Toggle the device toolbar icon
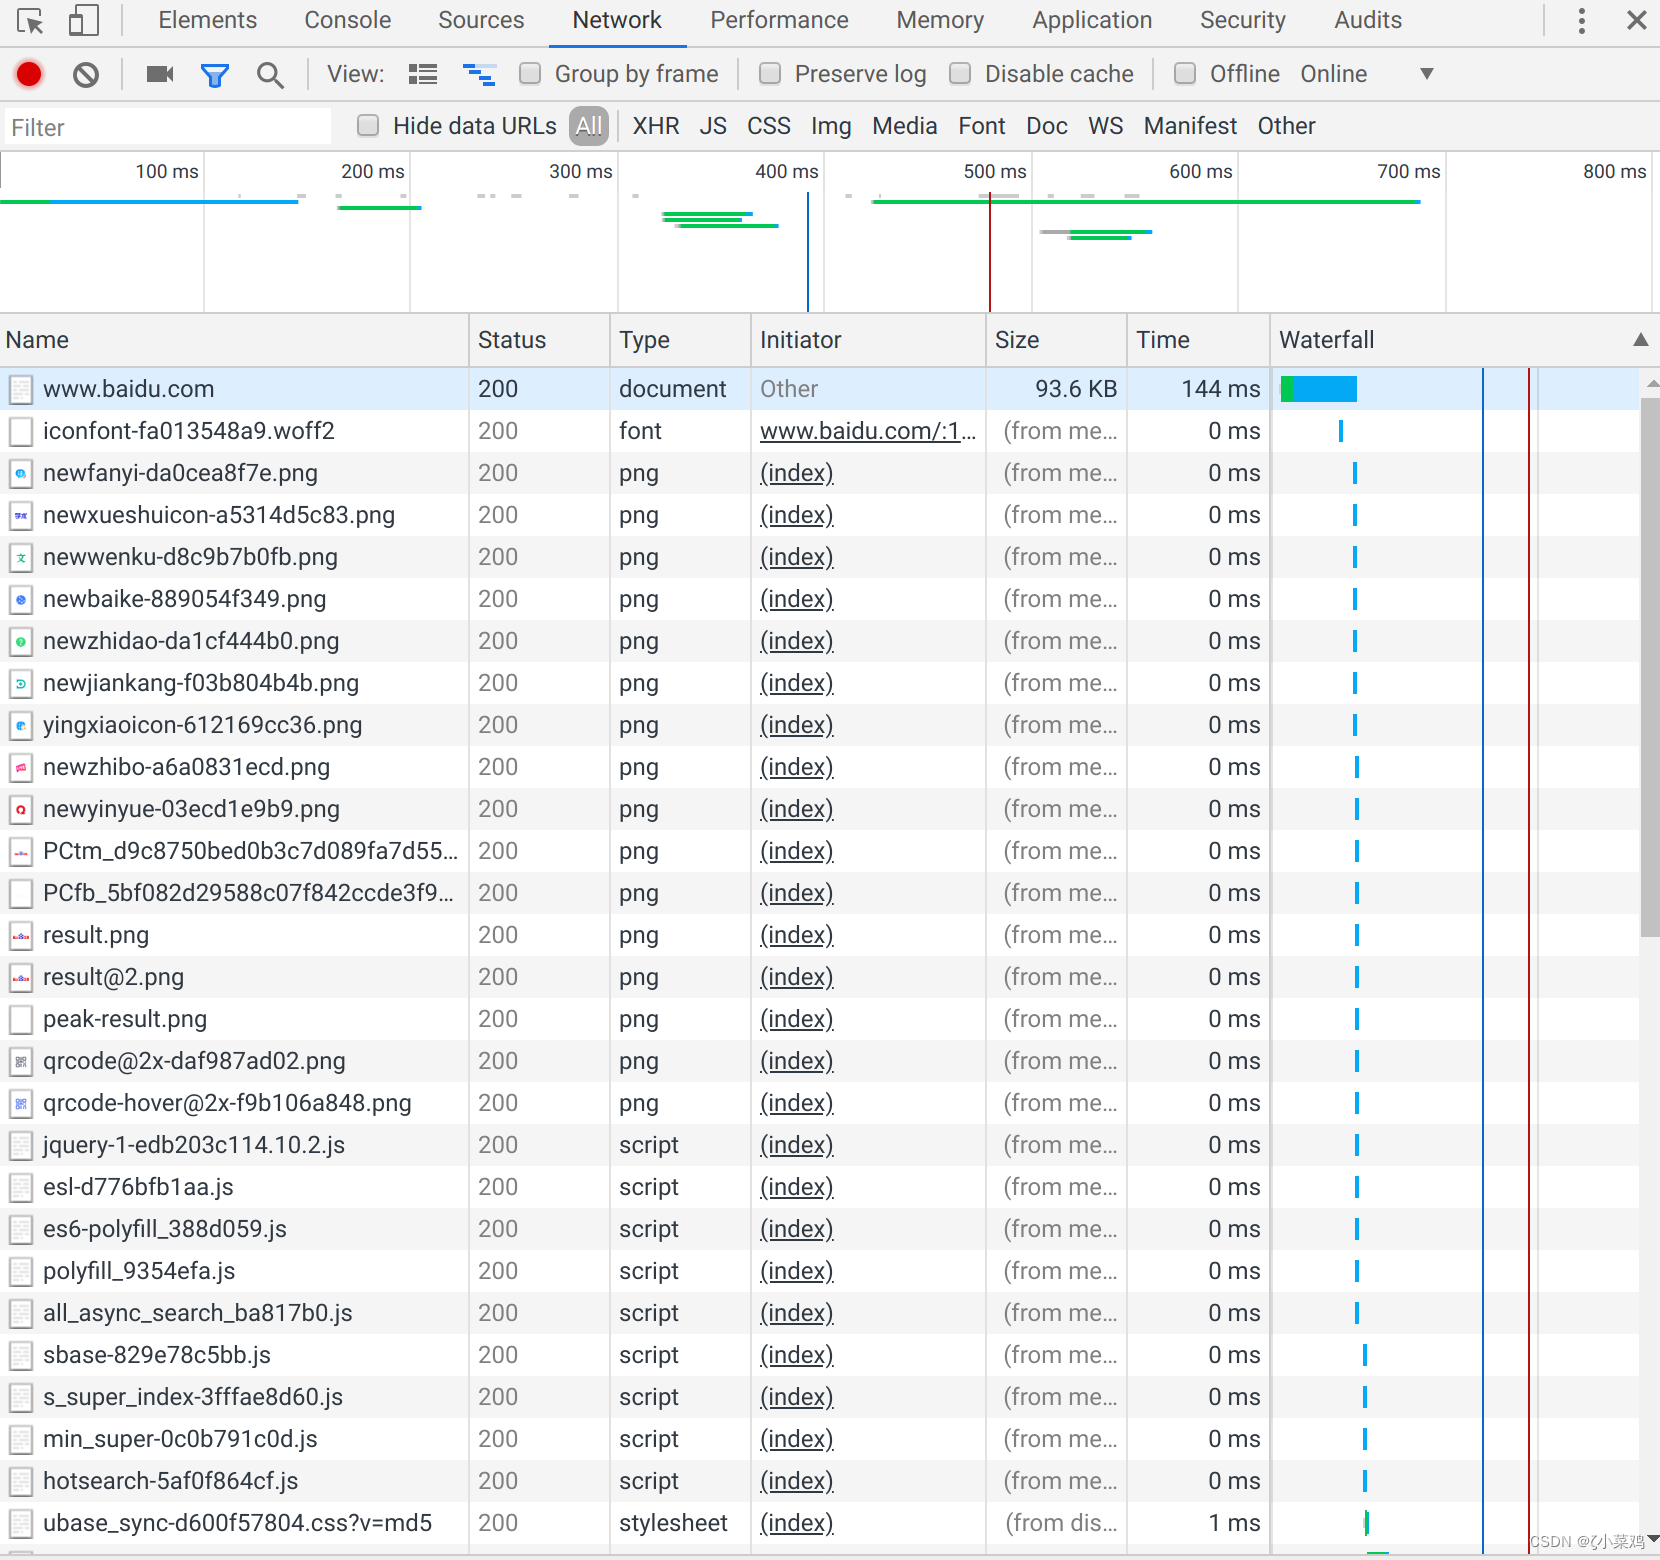Screen dimensions: 1660x1560 click(83, 21)
